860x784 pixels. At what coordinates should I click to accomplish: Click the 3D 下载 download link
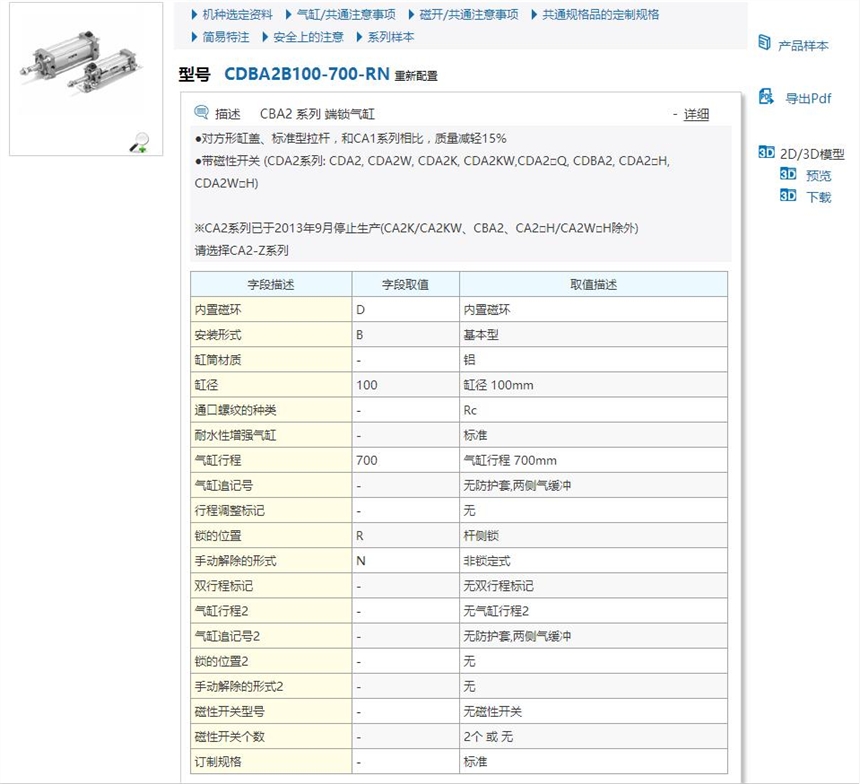coord(816,197)
